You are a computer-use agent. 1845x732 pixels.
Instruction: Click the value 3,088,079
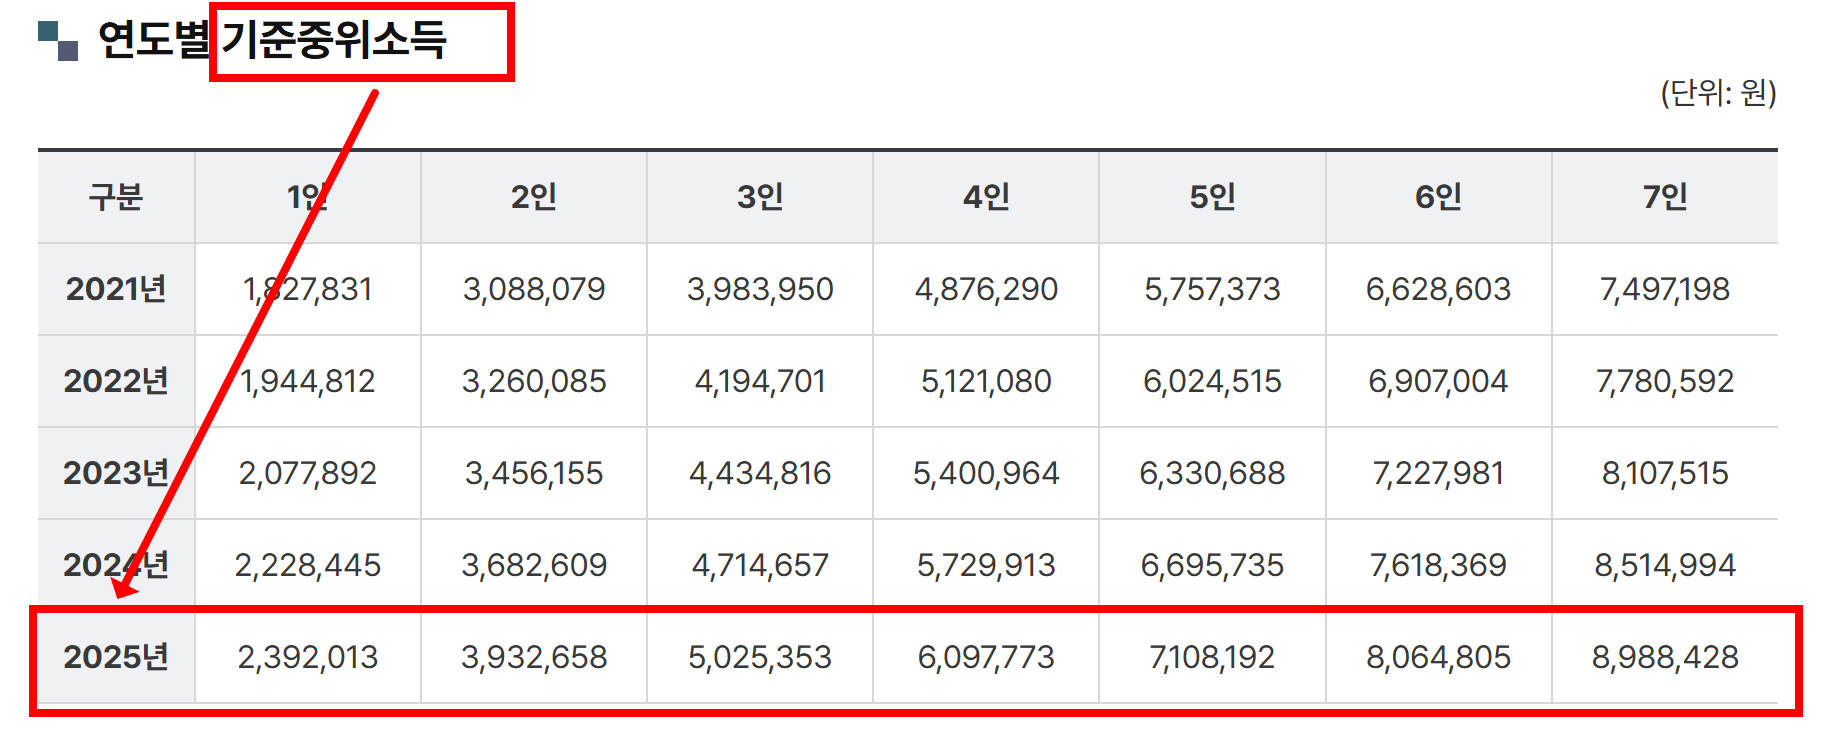[x=534, y=289]
